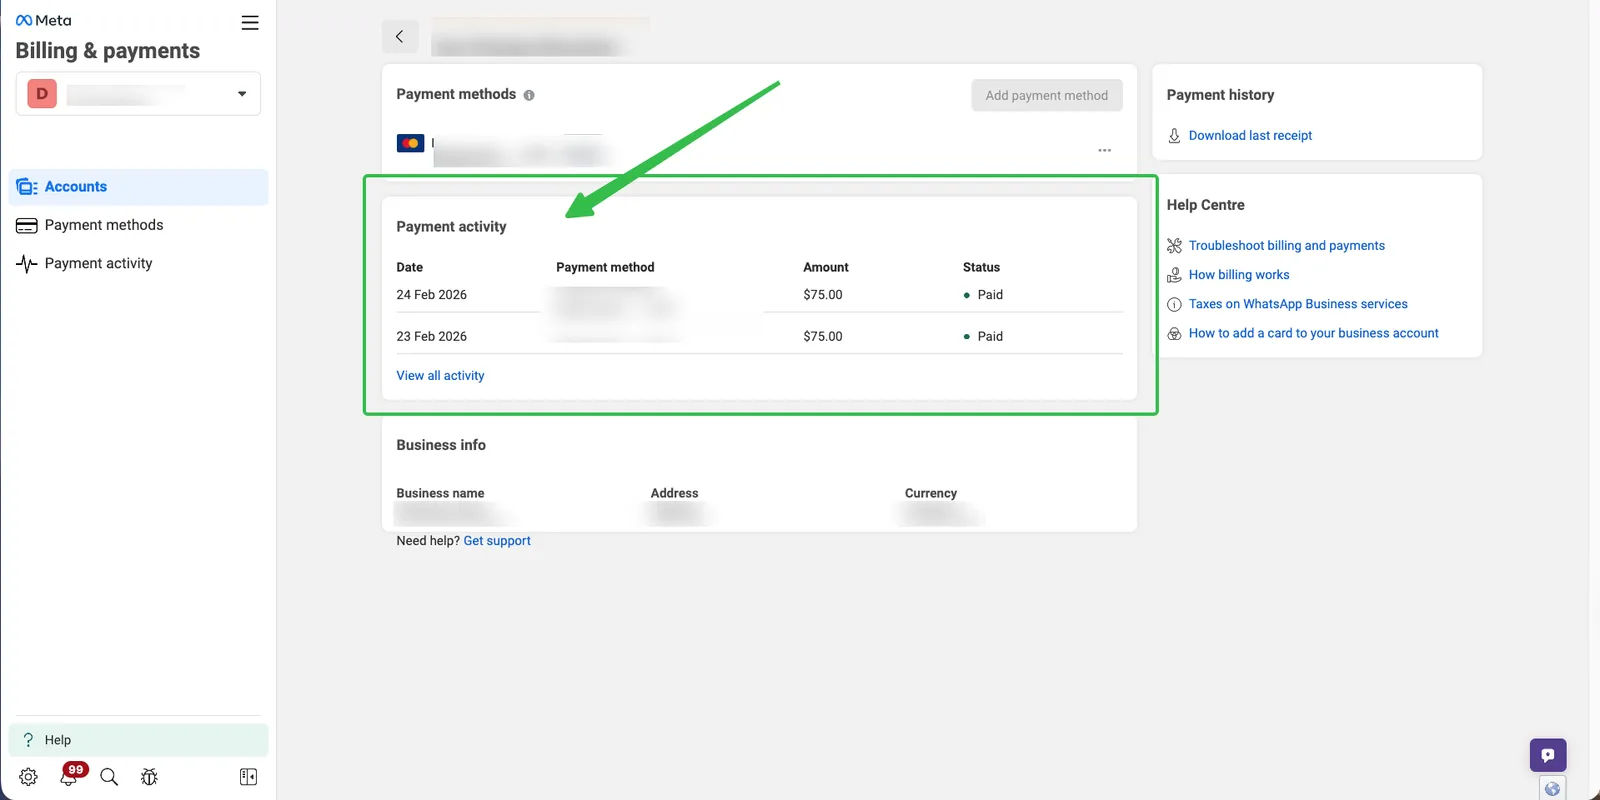
Task: Go to Payment methods in sidebar
Action: pyautogui.click(x=104, y=225)
